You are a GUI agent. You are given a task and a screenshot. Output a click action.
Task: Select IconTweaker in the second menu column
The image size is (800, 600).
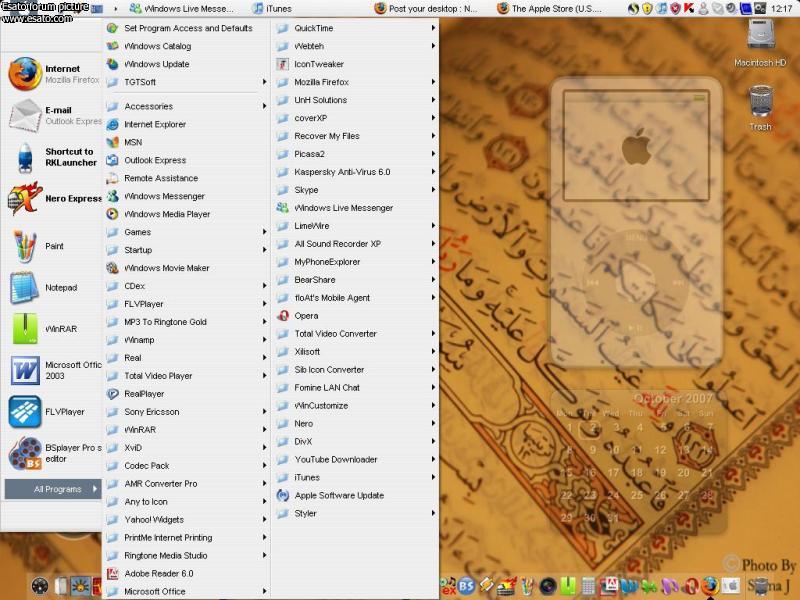[356, 64]
